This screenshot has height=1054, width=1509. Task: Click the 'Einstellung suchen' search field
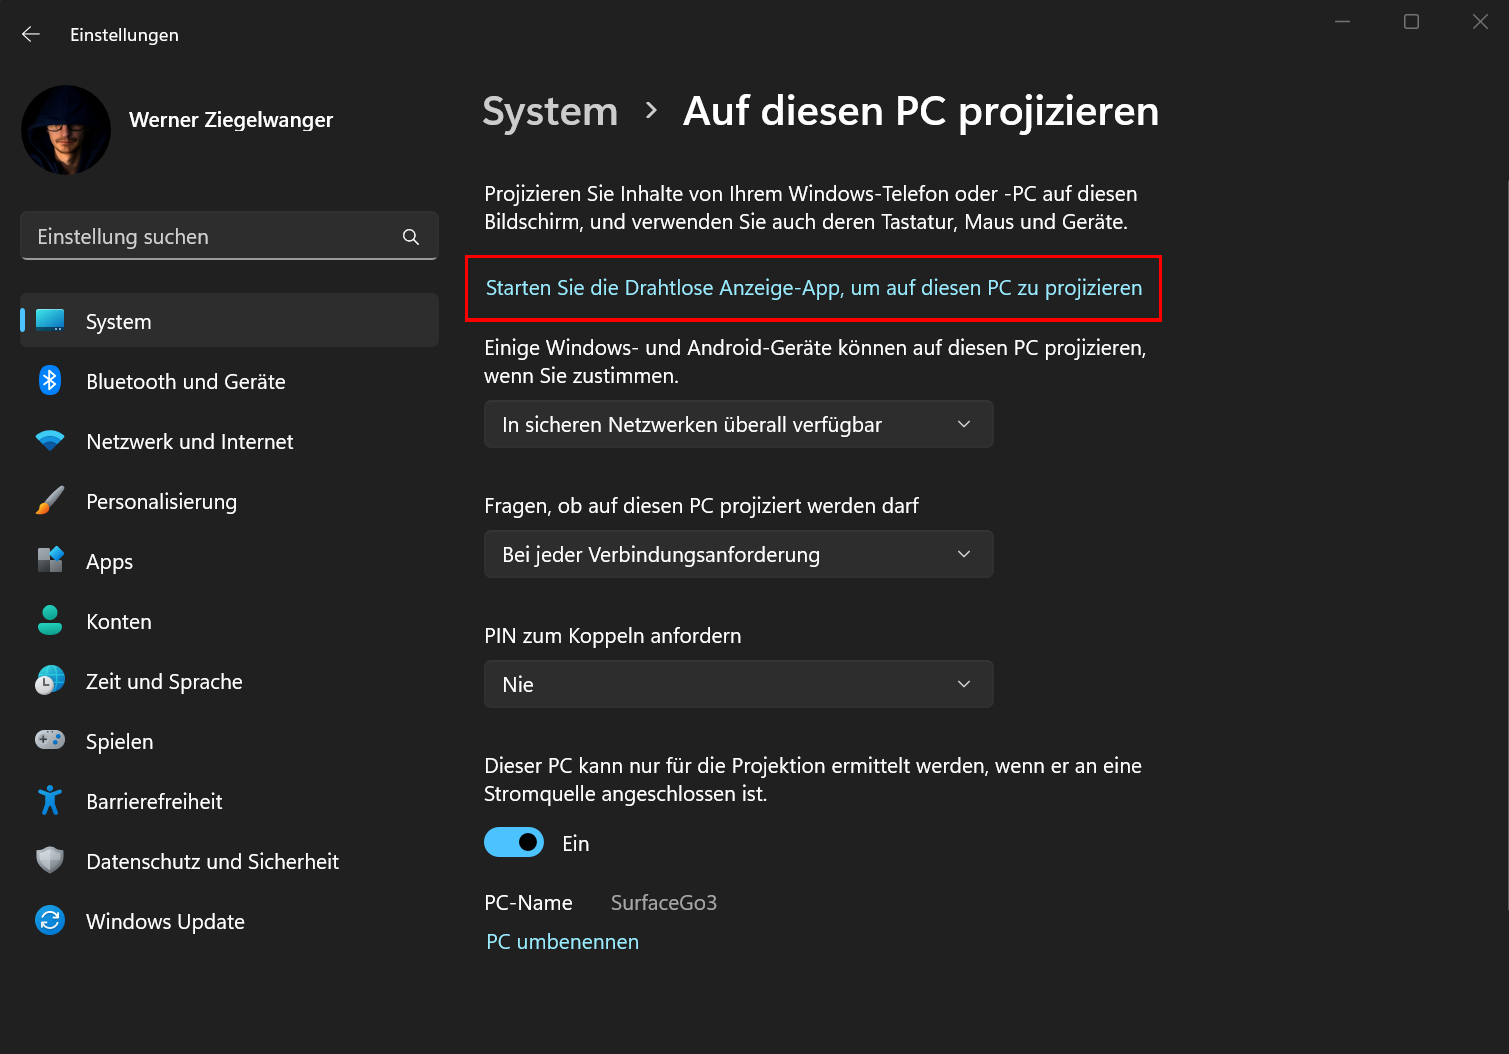pos(229,236)
